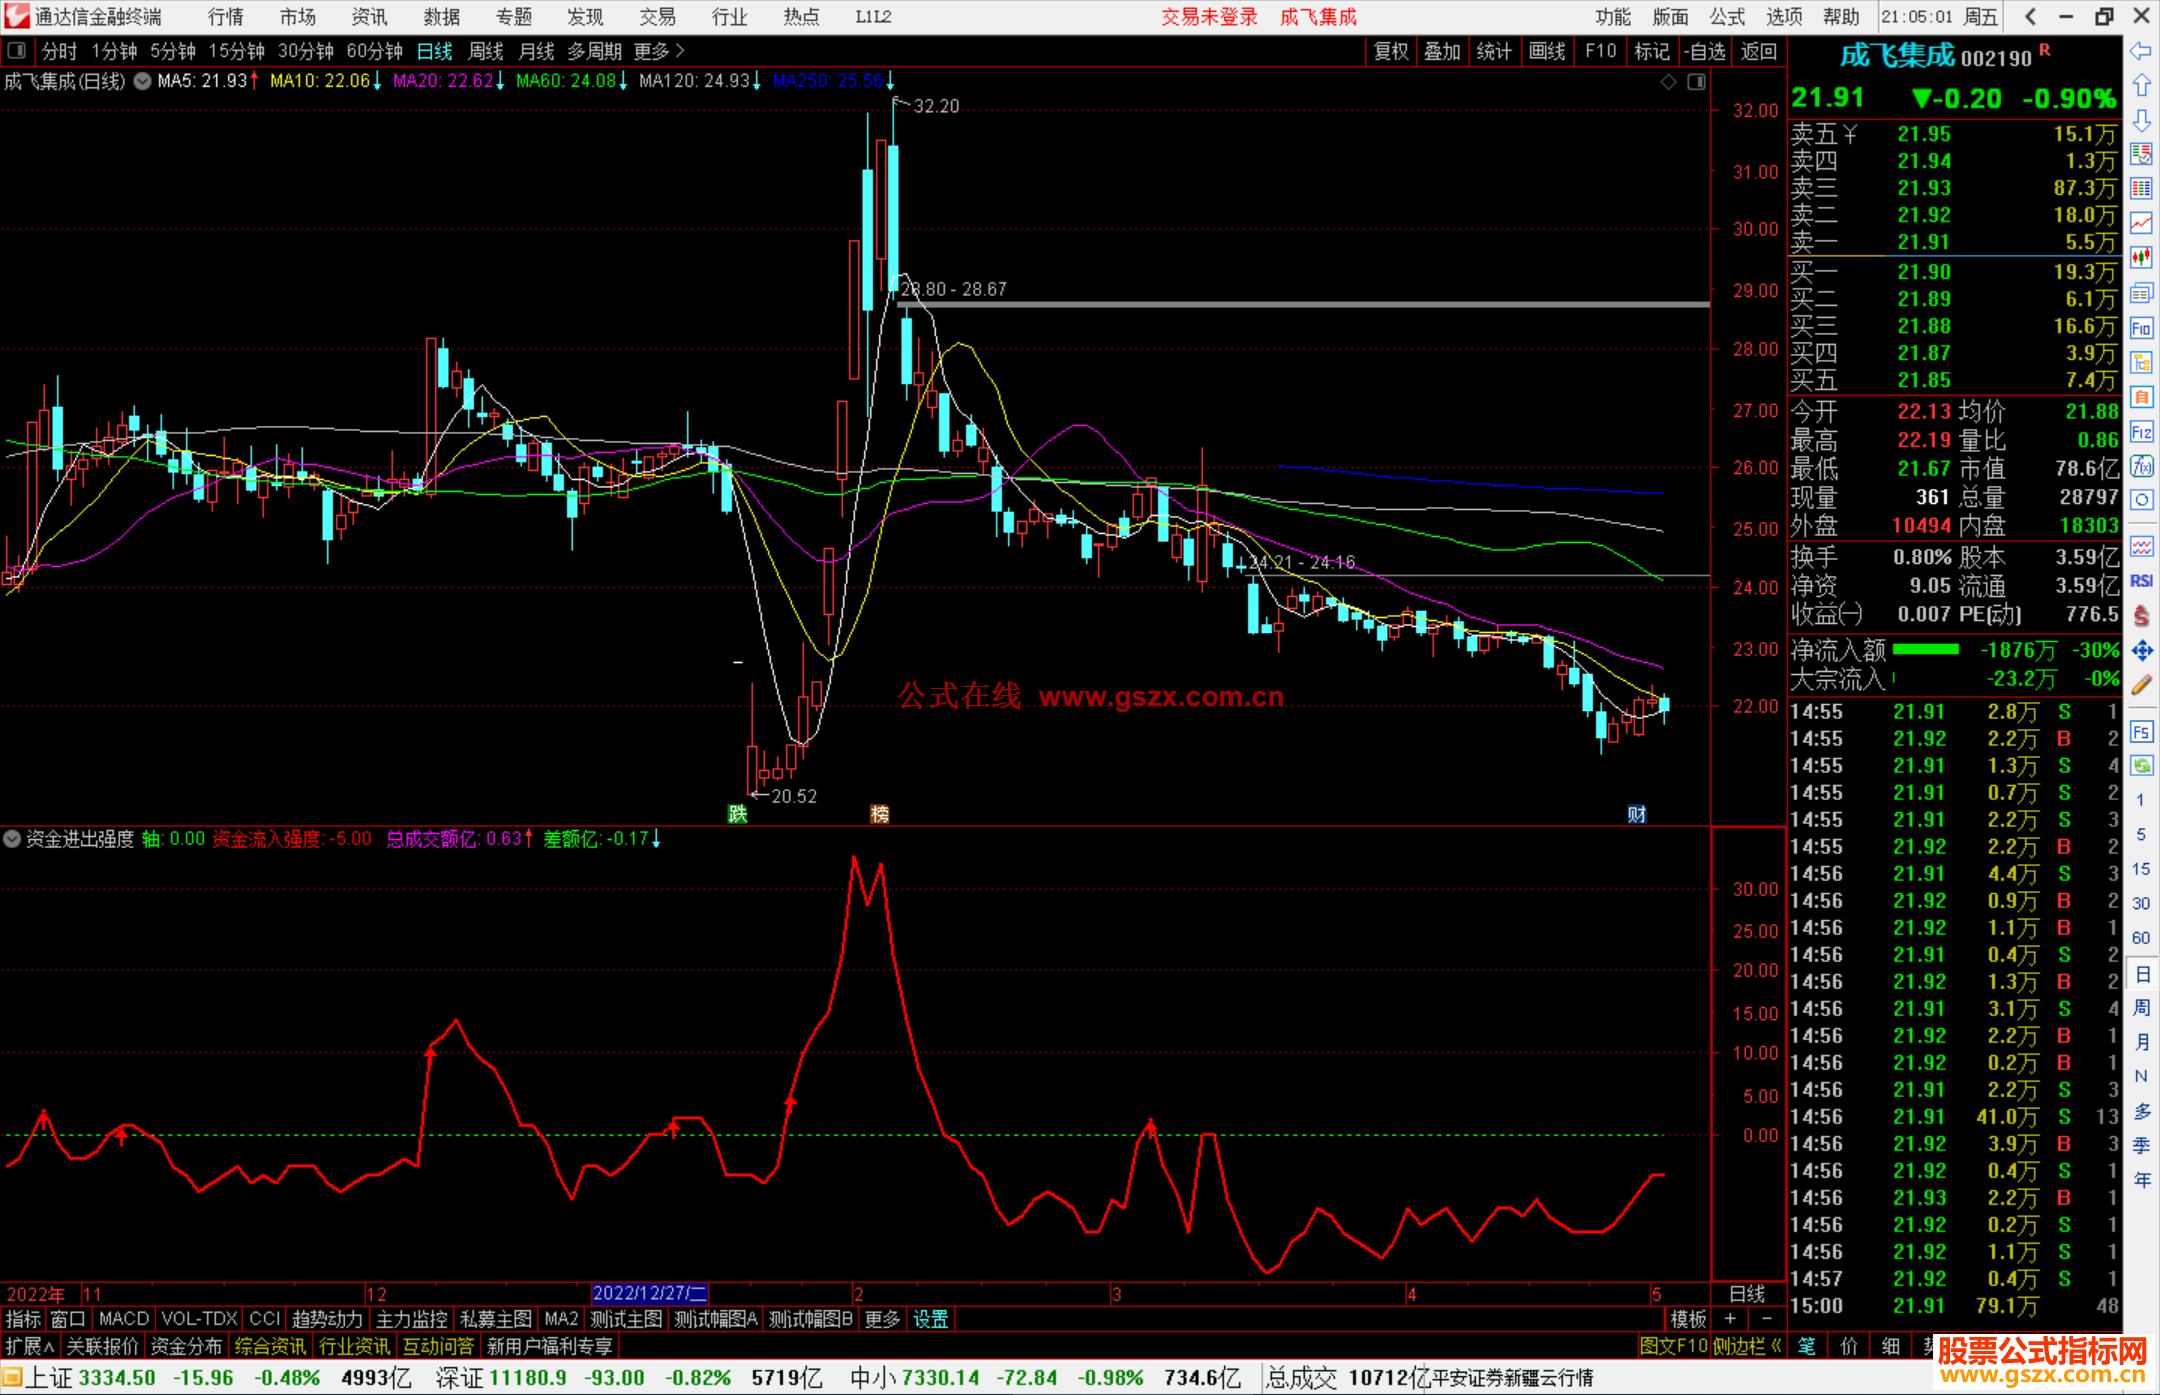Switch to the 周线 weekly tab
The height and width of the screenshot is (1395, 2160).
pos(485,50)
